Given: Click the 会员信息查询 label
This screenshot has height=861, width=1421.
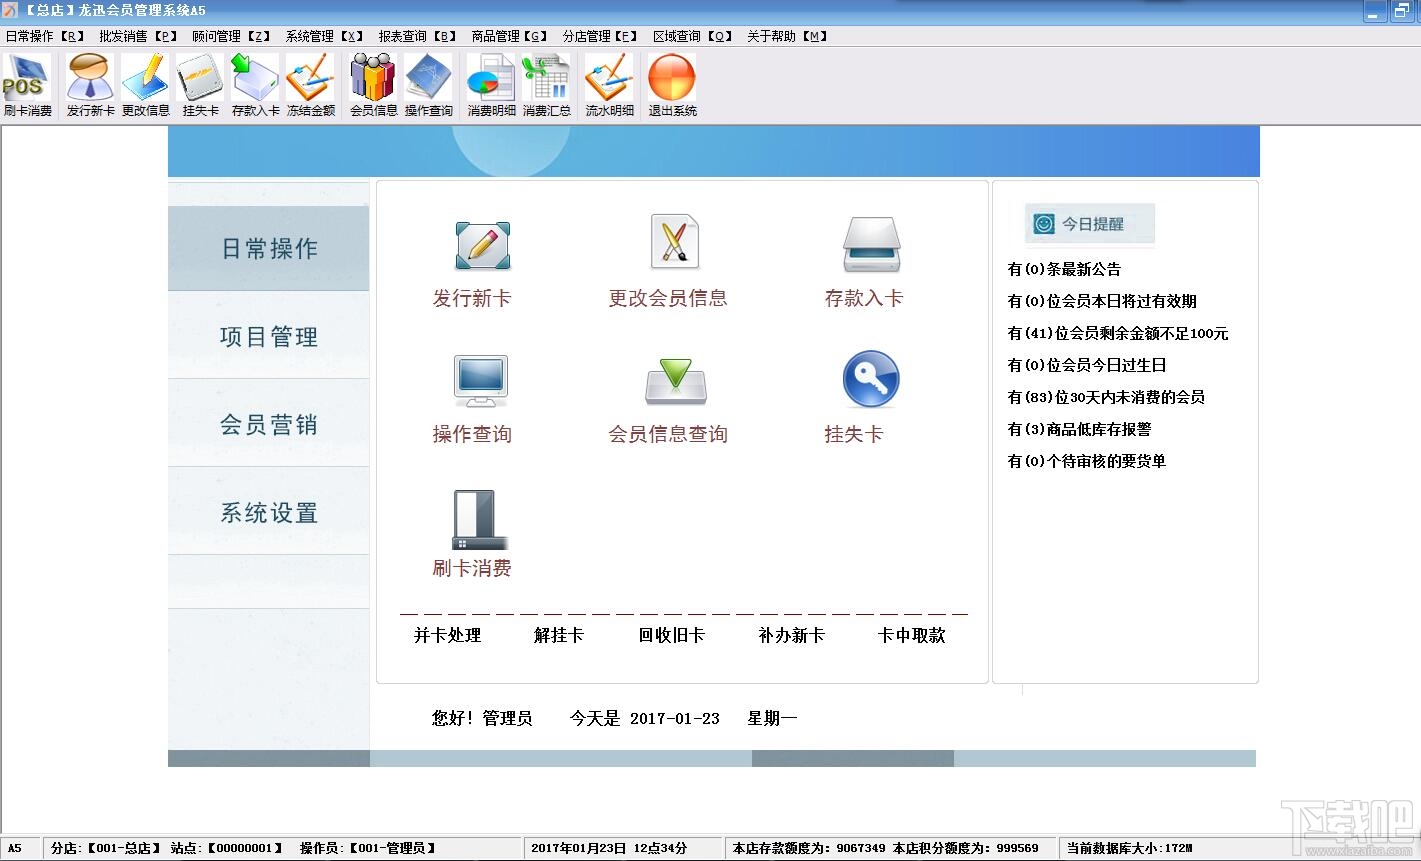Looking at the screenshot, I should [x=668, y=434].
